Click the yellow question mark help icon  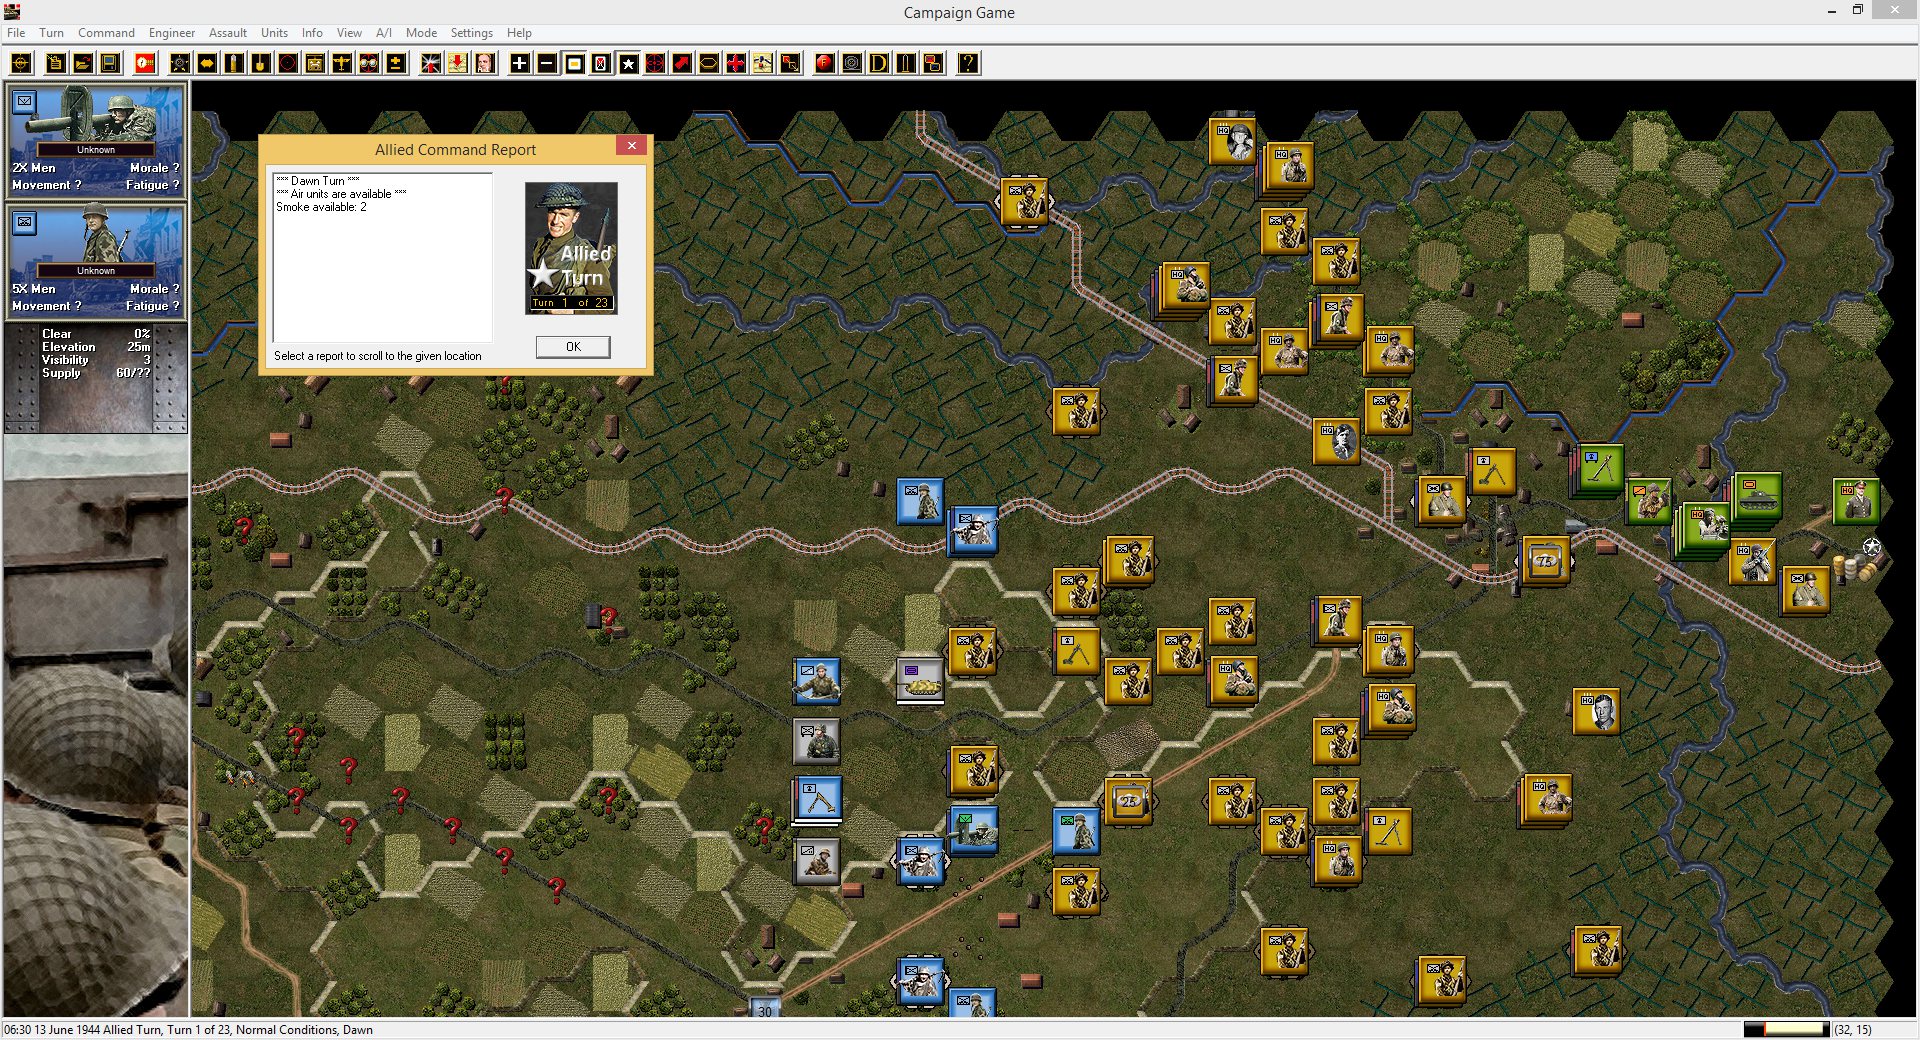pyautogui.click(x=968, y=63)
